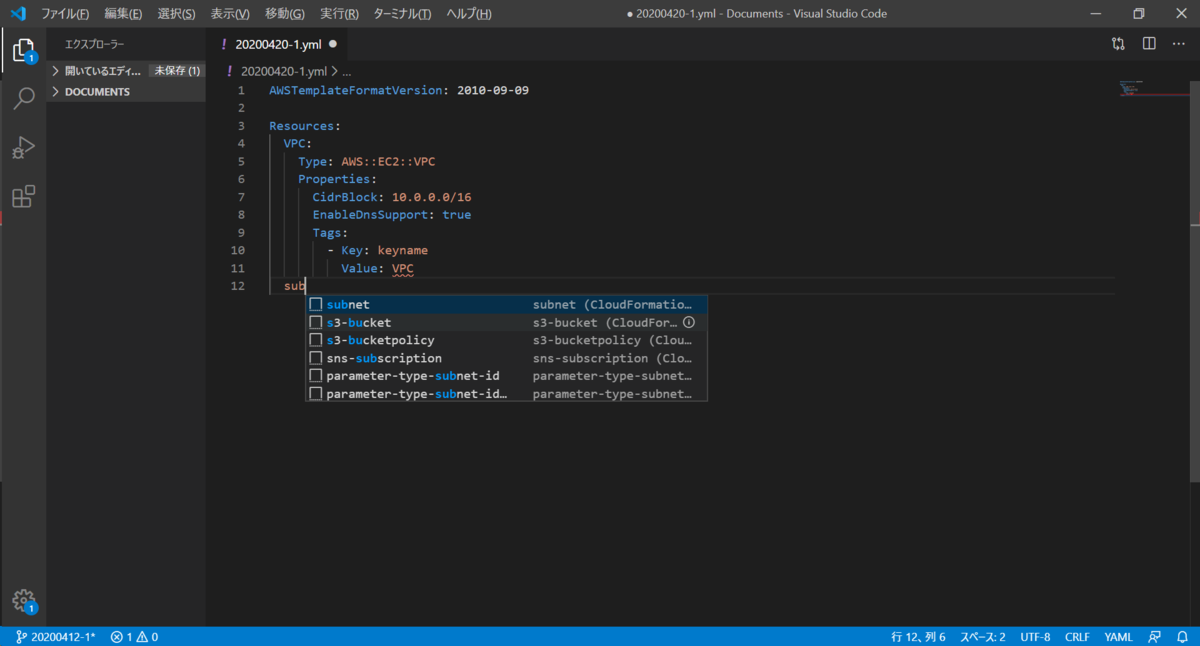Screen dimensions: 1200x646
Task: Click the unsaved dot on 20200420-1.yml tab
Action: (x=332, y=44)
